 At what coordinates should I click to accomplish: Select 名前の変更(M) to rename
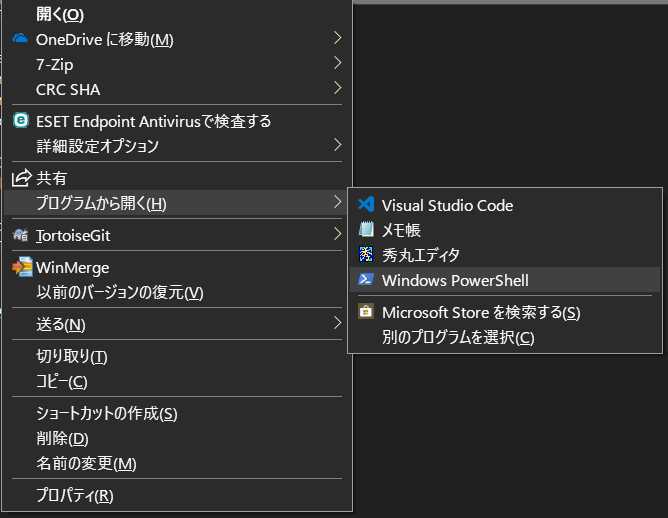pos(177,463)
